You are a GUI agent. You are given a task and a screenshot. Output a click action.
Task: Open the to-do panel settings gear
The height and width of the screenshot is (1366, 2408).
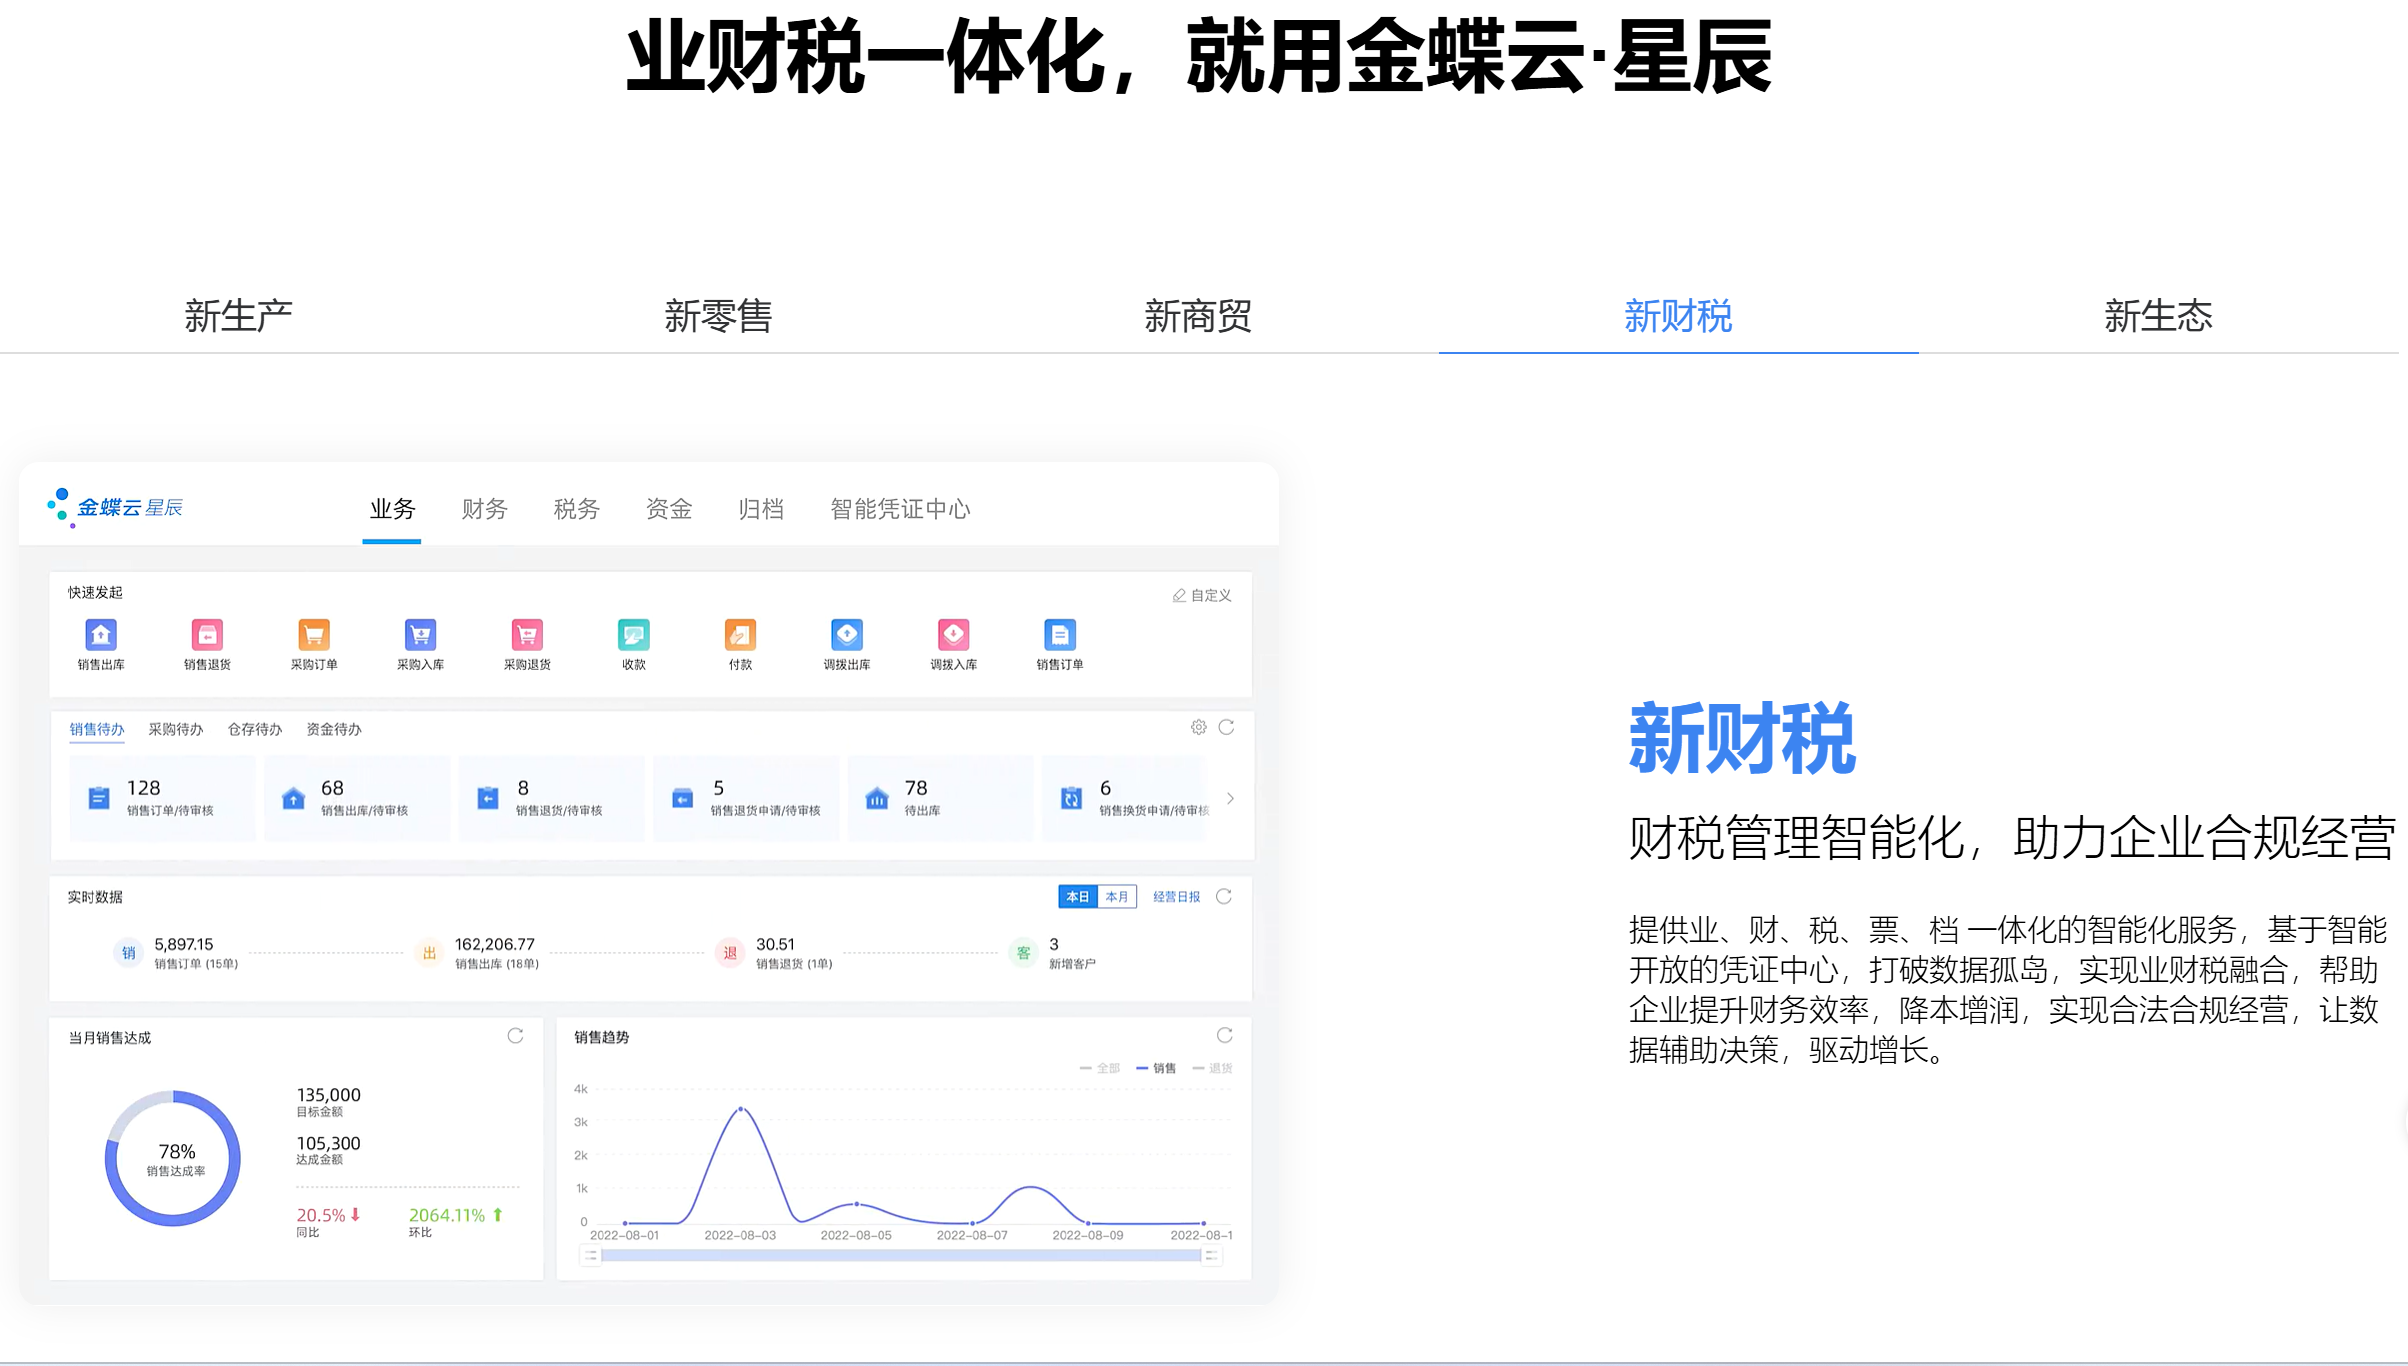(x=1198, y=727)
